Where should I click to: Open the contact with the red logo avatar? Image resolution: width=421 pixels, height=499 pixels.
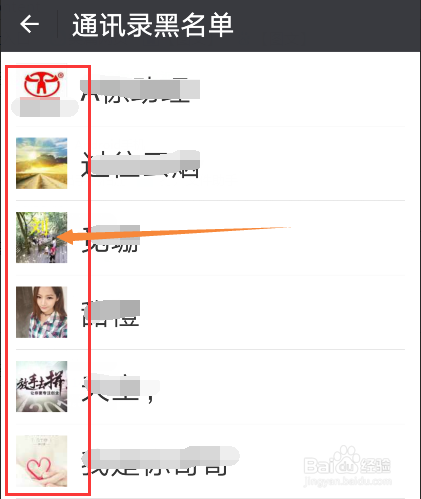42,84
